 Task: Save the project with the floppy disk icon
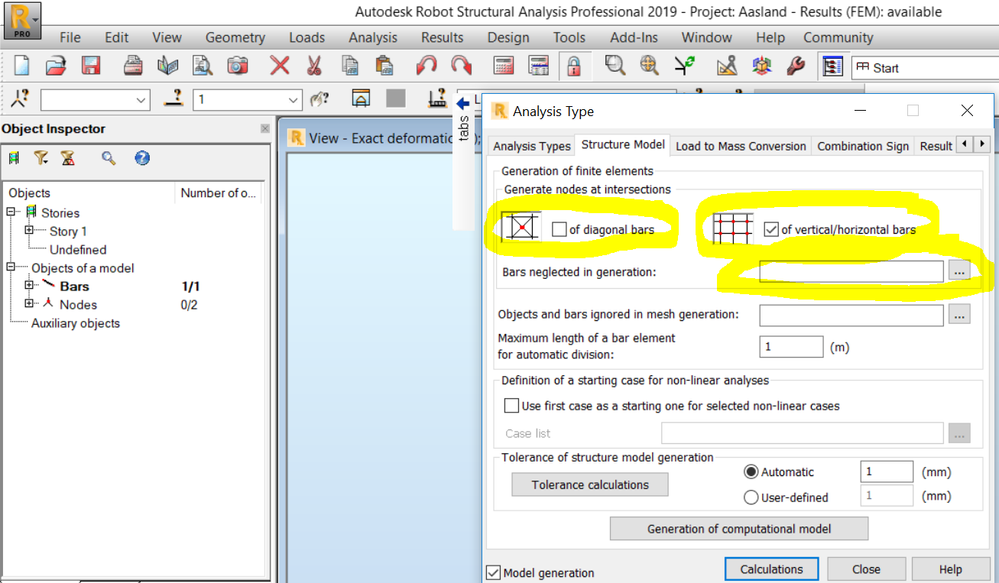pos(90,66)
